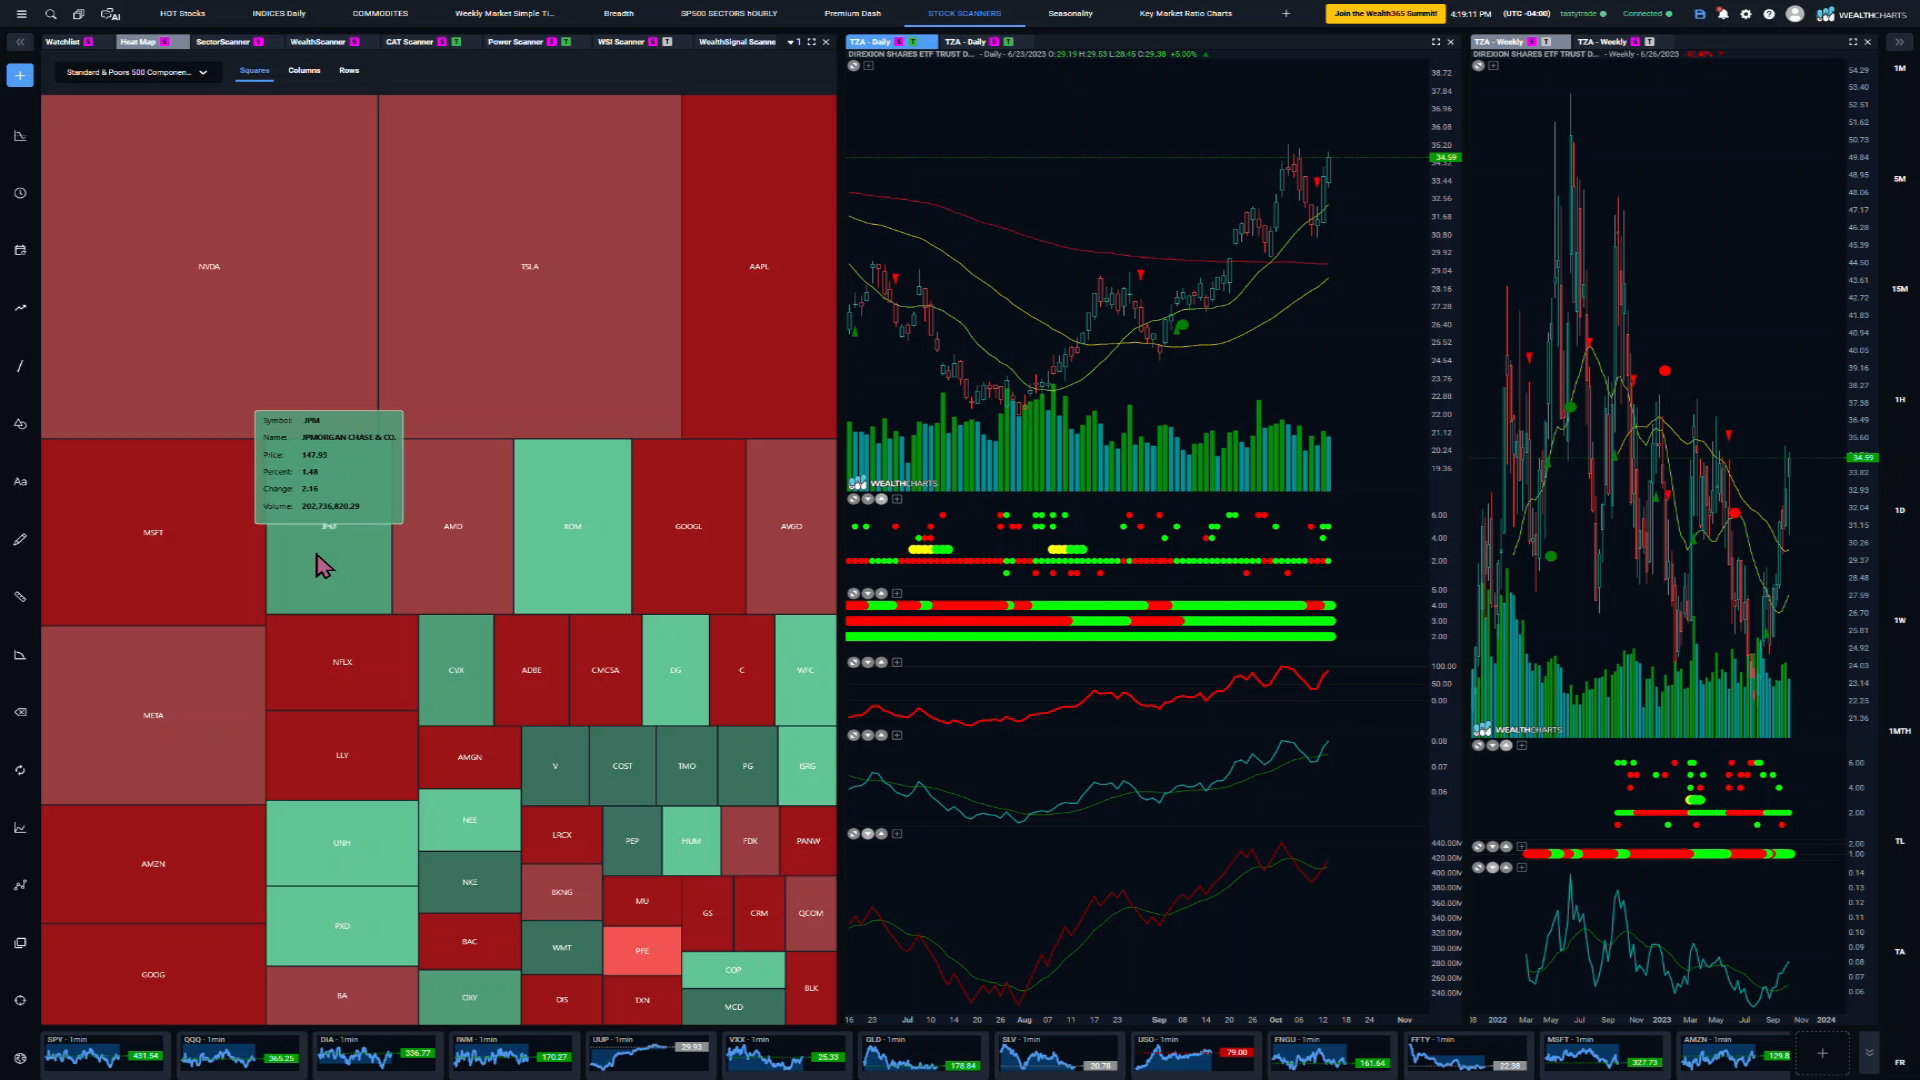Click the XOM green heat map tile
Image resolution: width=1920 pixels, height=1080 pixels.
(572, 526)
